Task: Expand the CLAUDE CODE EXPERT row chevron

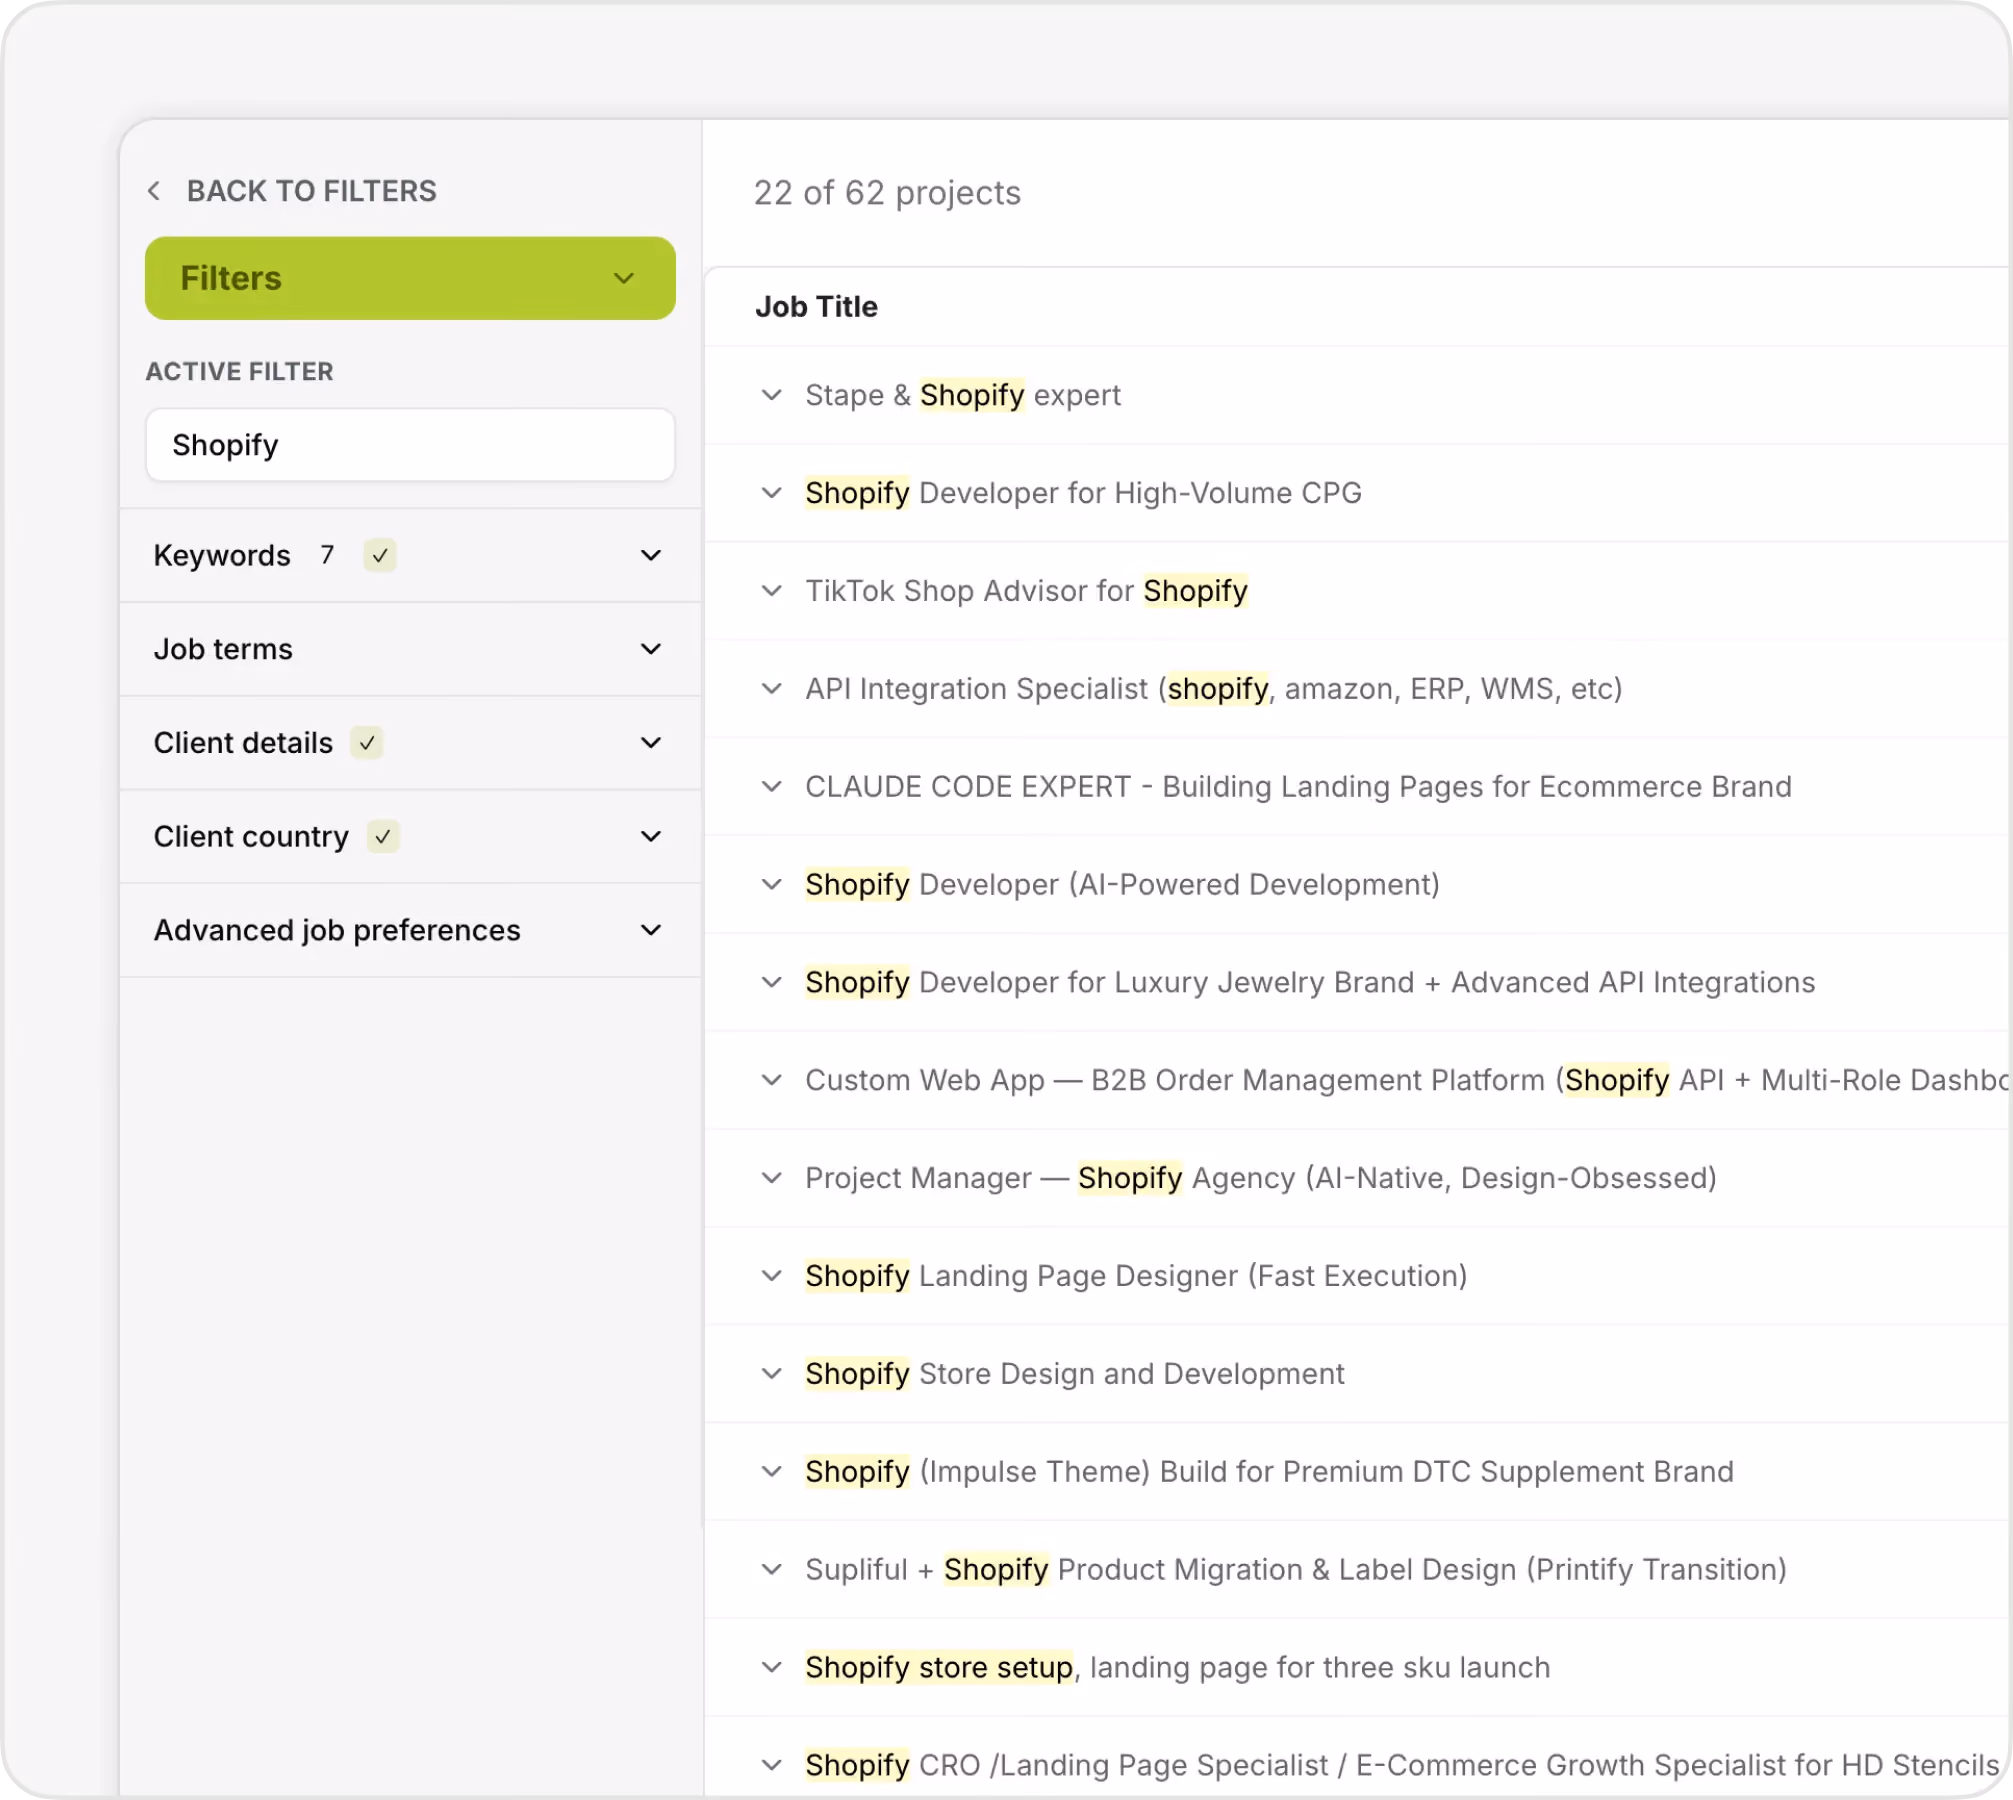Action: point(771,787)
